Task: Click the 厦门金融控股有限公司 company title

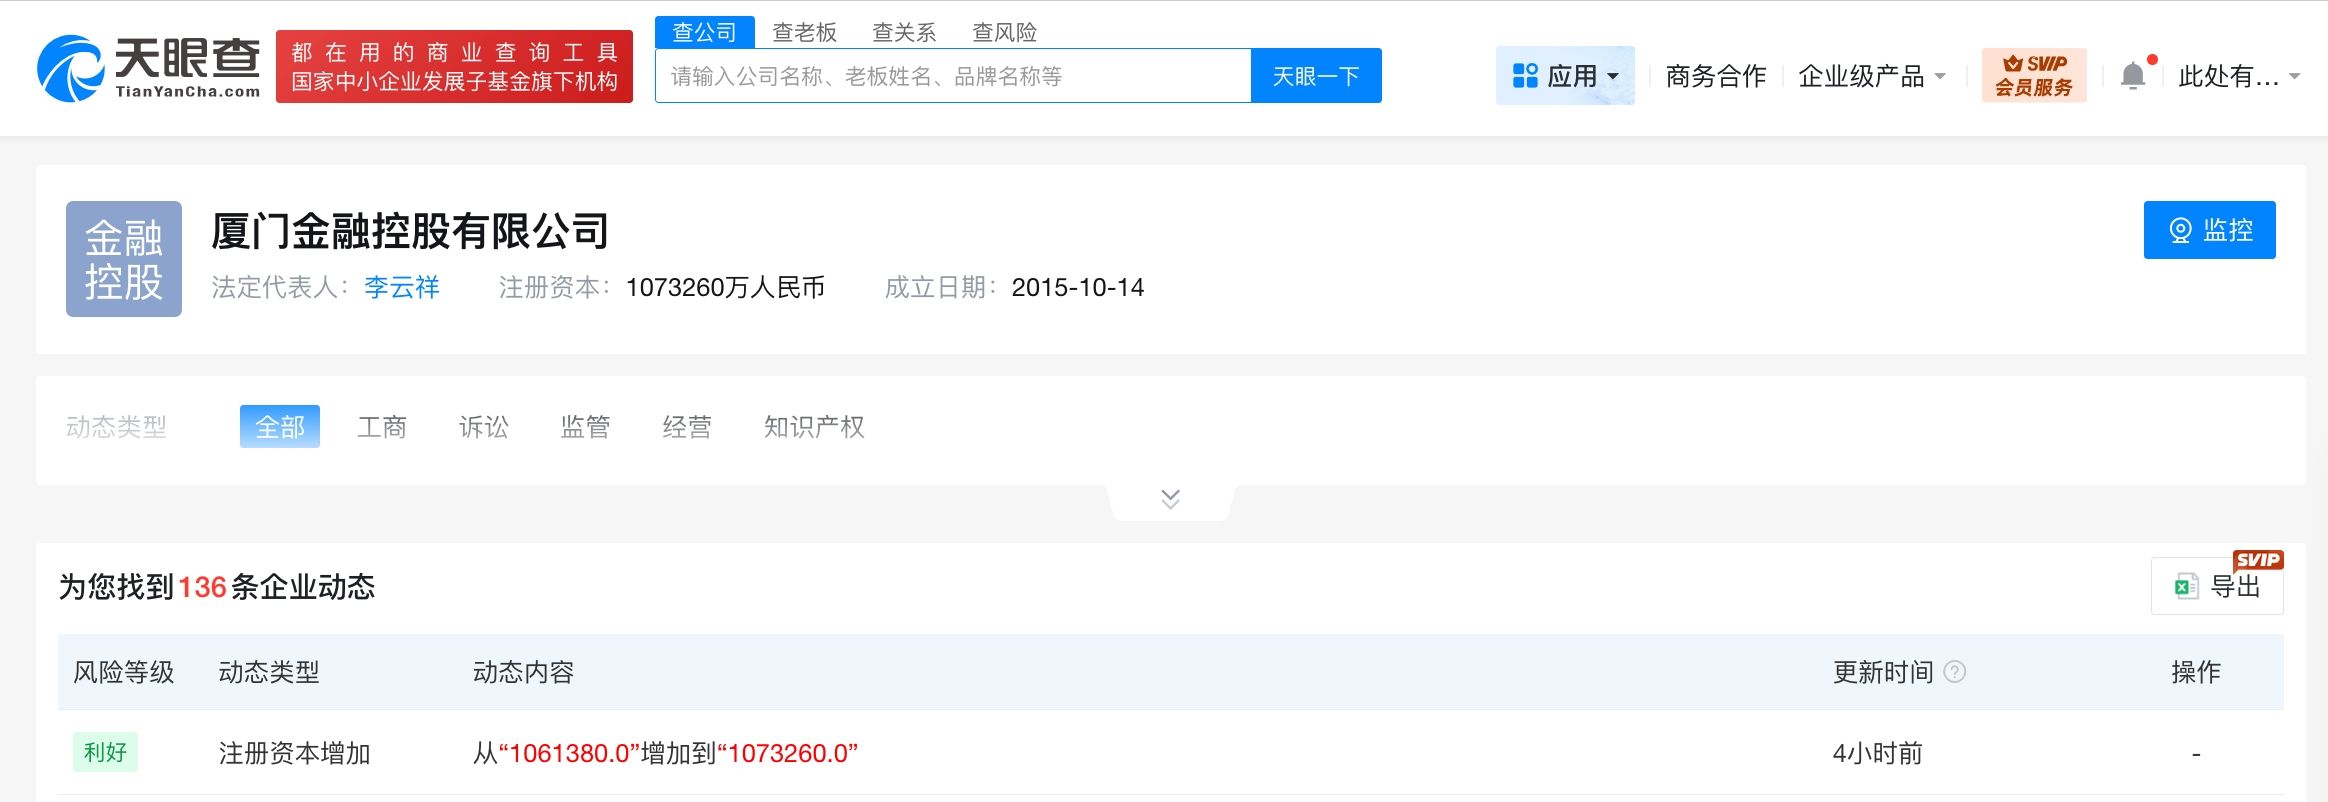Action: pos(410,232)
